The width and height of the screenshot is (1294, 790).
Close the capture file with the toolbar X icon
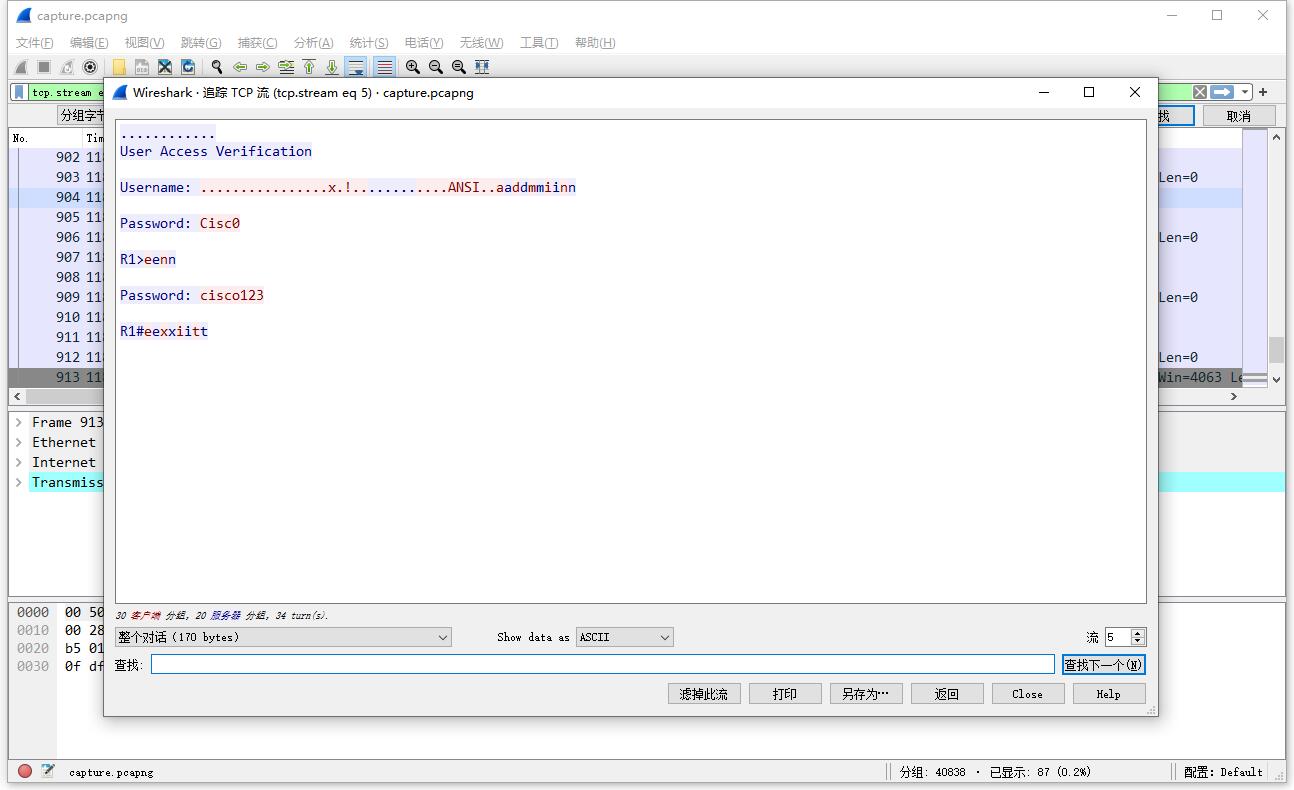point(165,67)
